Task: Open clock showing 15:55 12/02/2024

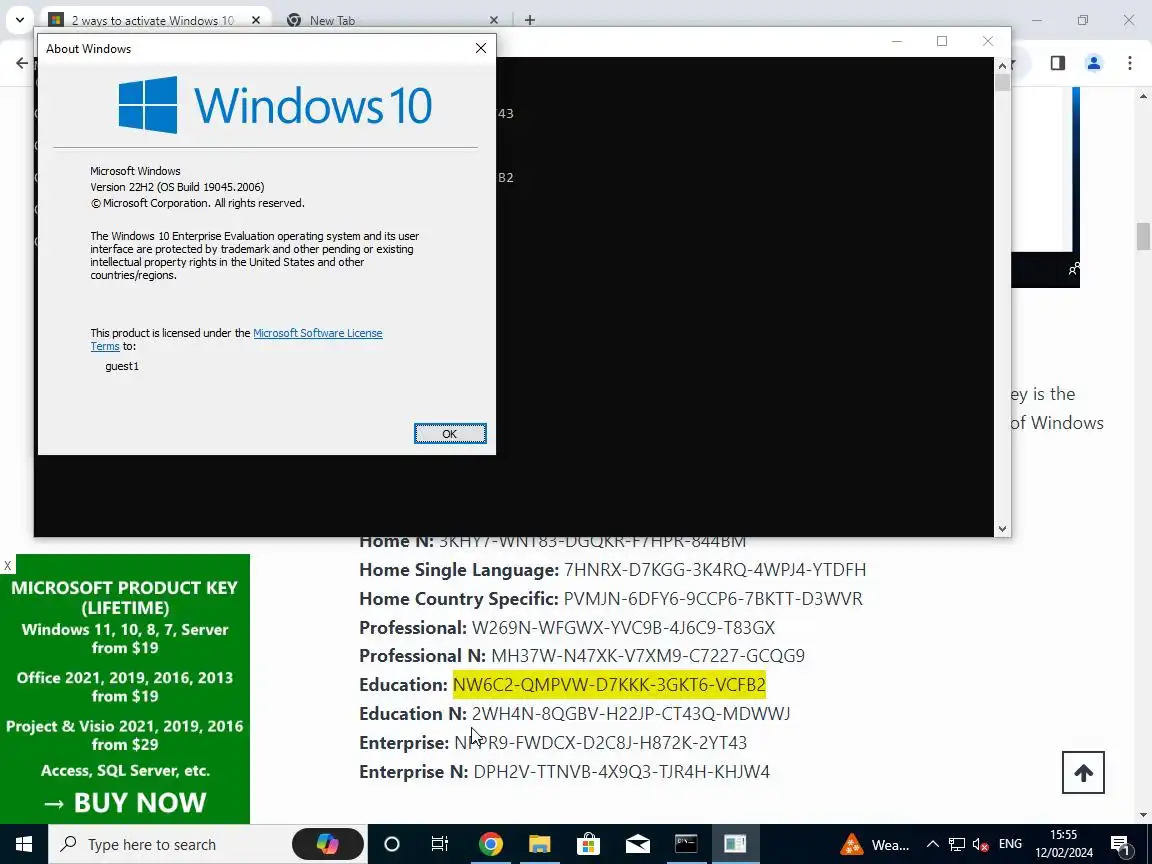Action: (x=1064, y=844)
